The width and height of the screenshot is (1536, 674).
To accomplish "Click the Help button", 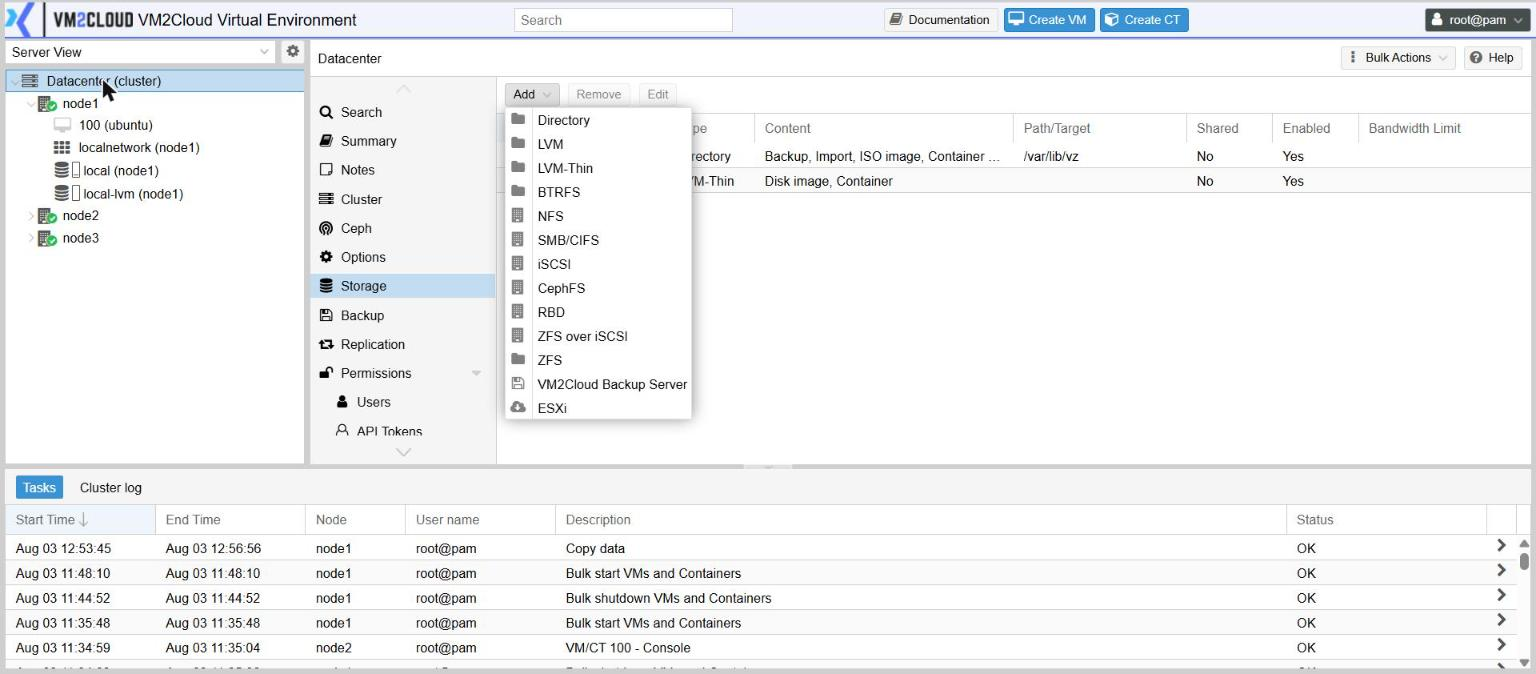I will [x=1491, y=58].
